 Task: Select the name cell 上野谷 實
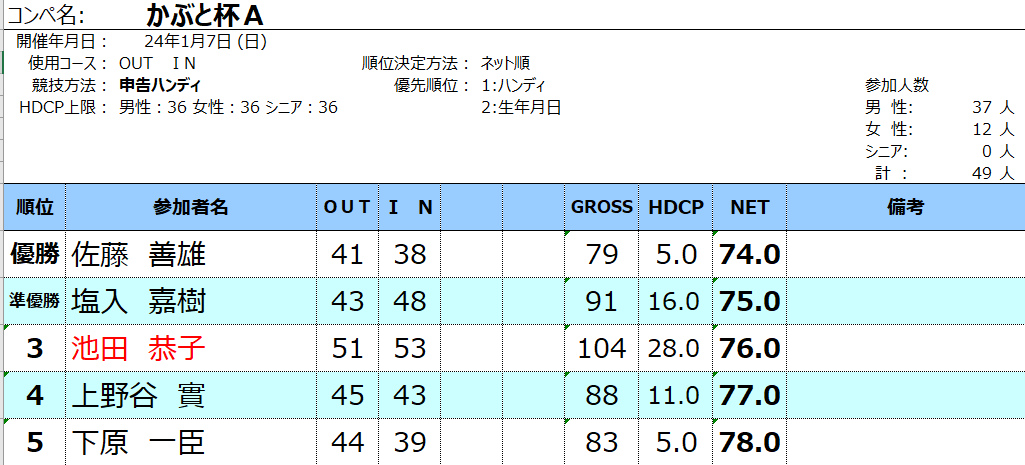pos(191,395)
